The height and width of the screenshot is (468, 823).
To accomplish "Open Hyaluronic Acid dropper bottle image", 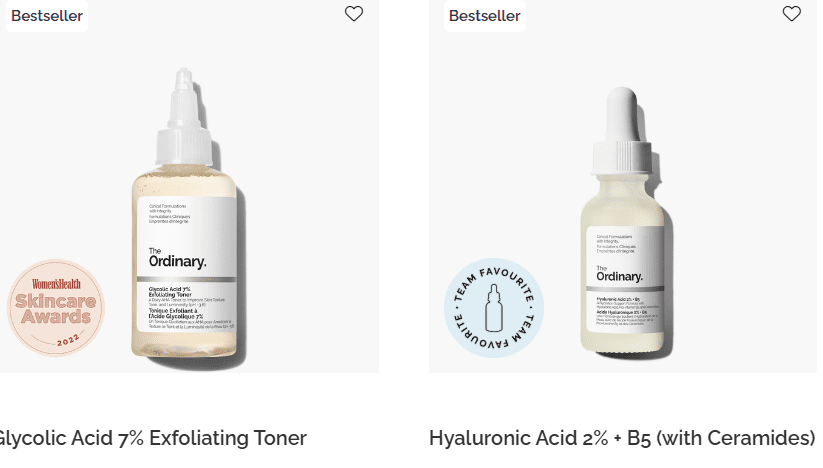I will tap(624, 223).
